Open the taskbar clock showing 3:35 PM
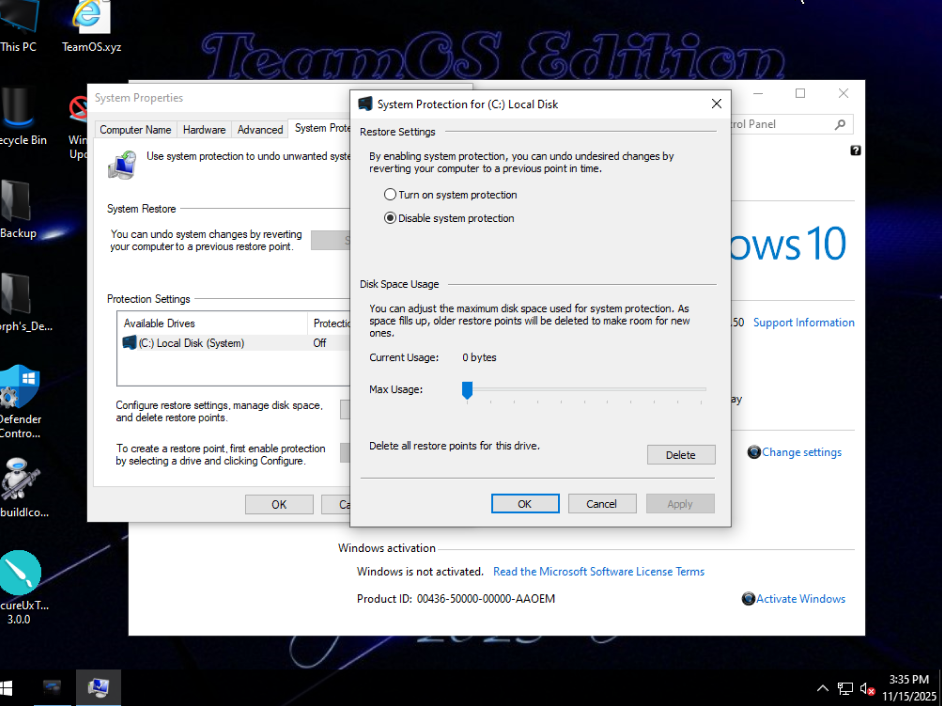The image size is (942, 706). [x=909, y=688]
